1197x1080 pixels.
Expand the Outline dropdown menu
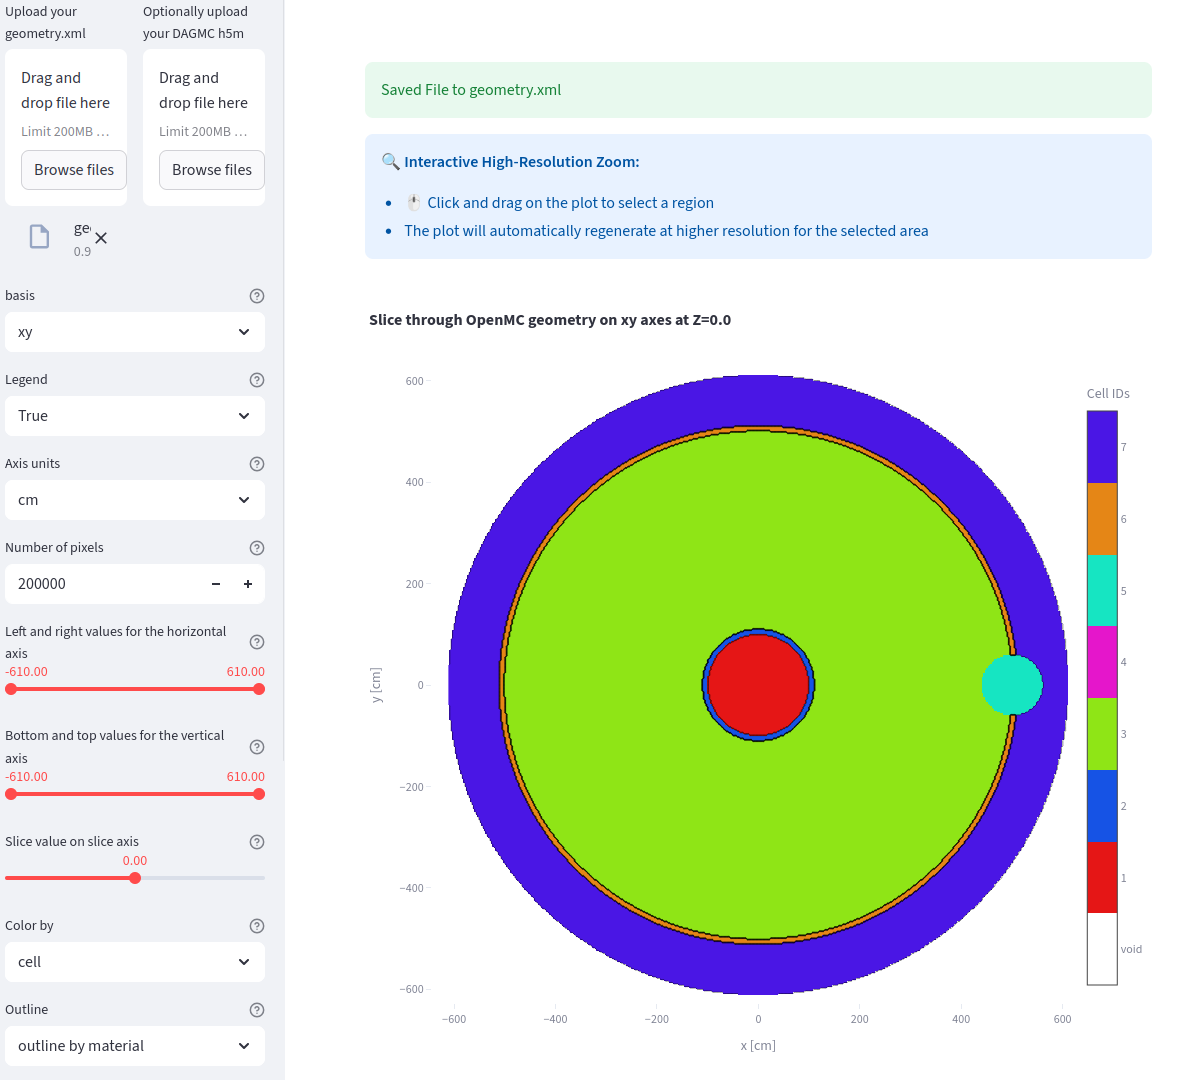coord(135,1046)
